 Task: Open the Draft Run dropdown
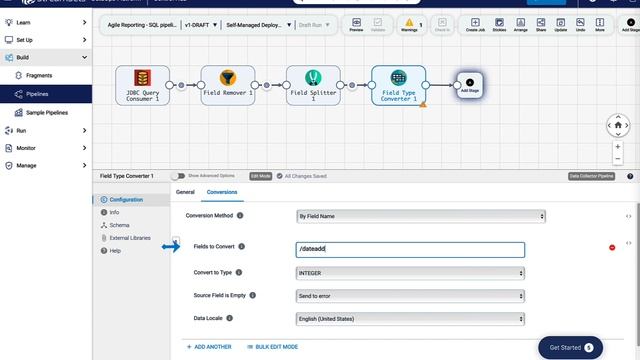pos(314,25)
